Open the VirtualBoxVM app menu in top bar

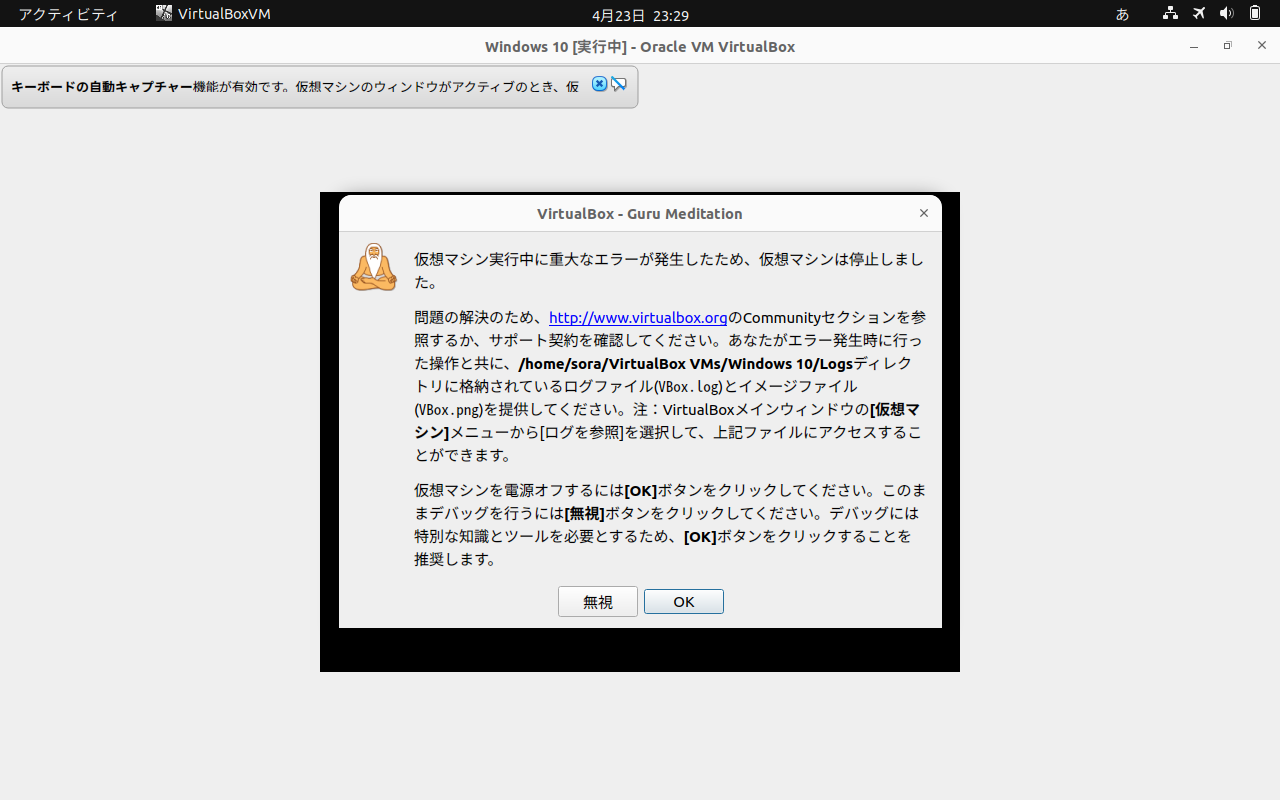[213, 14]
